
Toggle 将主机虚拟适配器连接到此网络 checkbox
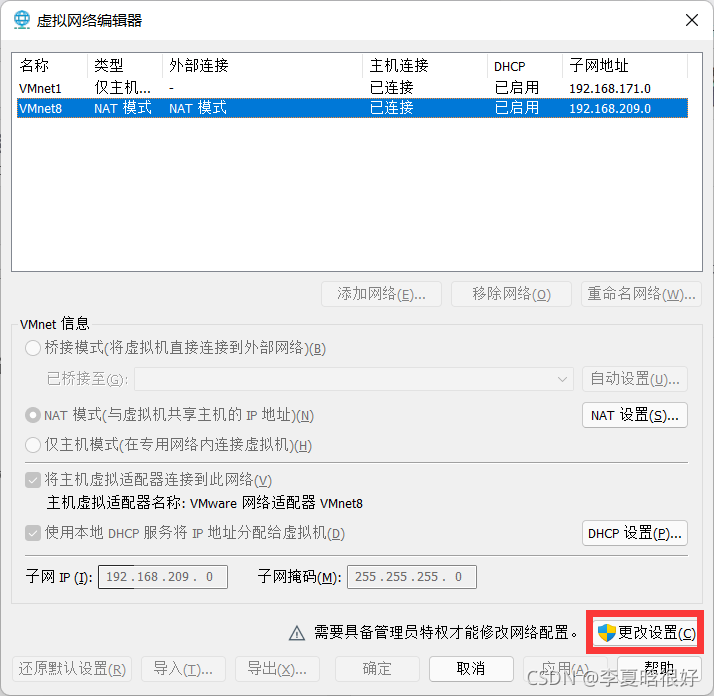coord(33,480)
